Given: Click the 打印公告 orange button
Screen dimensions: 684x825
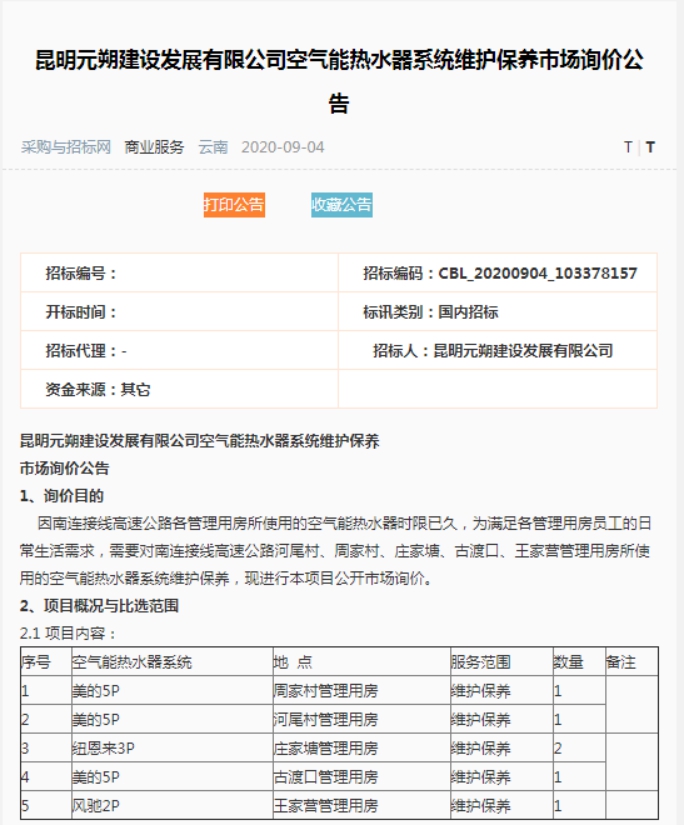Looking at the screenshot, I should [234, 205].
